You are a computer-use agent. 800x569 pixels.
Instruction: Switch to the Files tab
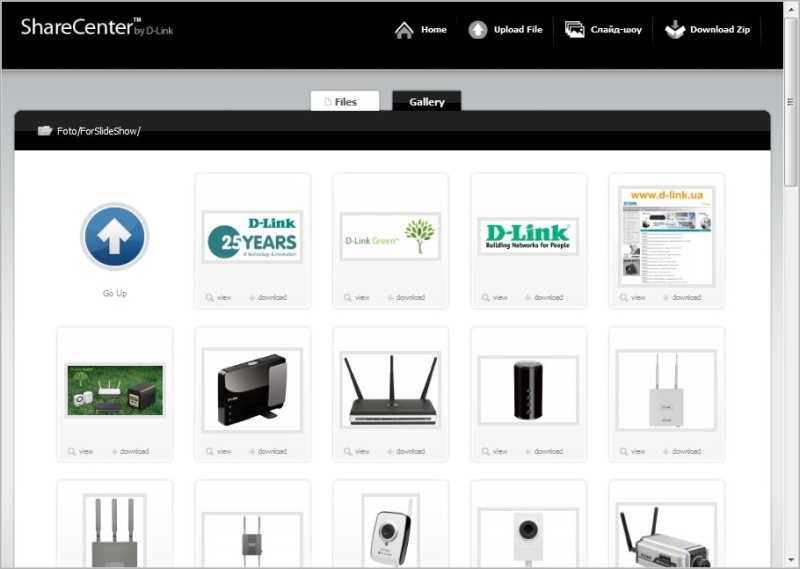click(x=345, y=101)
